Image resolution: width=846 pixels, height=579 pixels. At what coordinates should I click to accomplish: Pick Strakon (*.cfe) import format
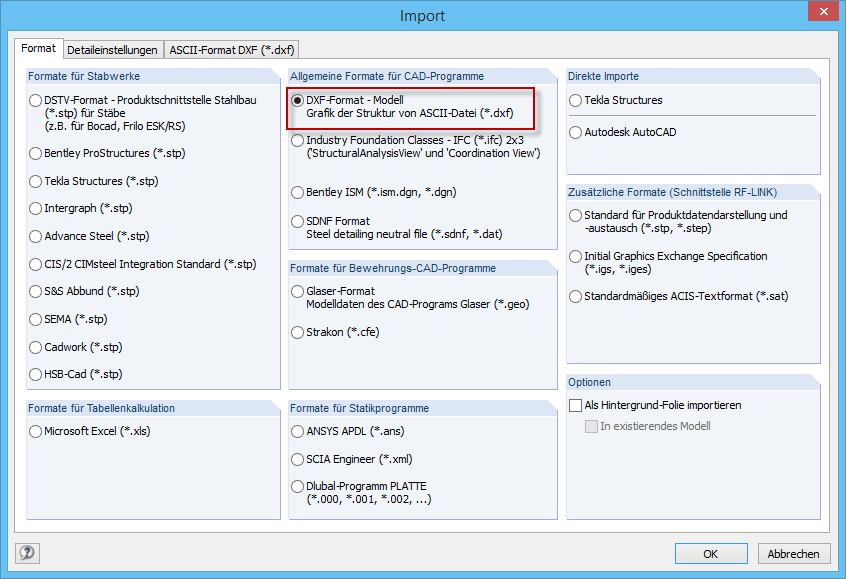click(x=298, y=332)
